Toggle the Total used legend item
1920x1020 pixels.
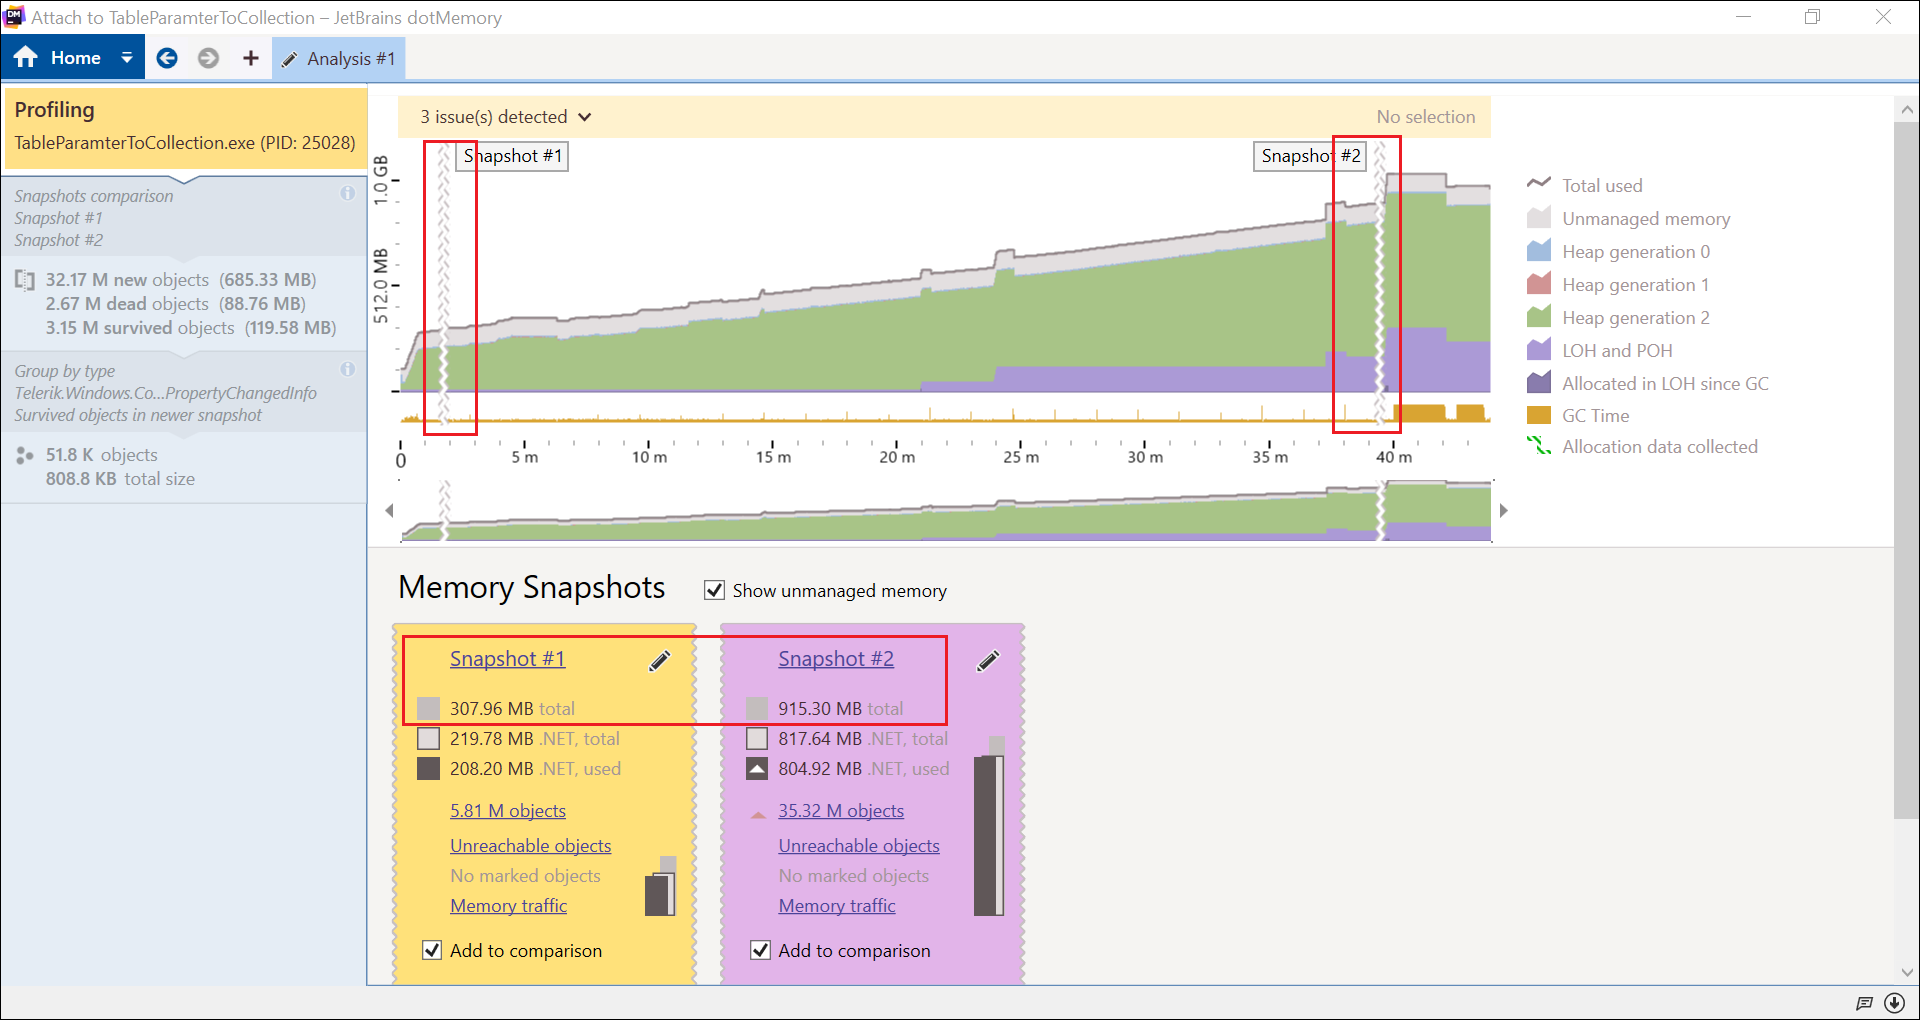[1585, 185]
